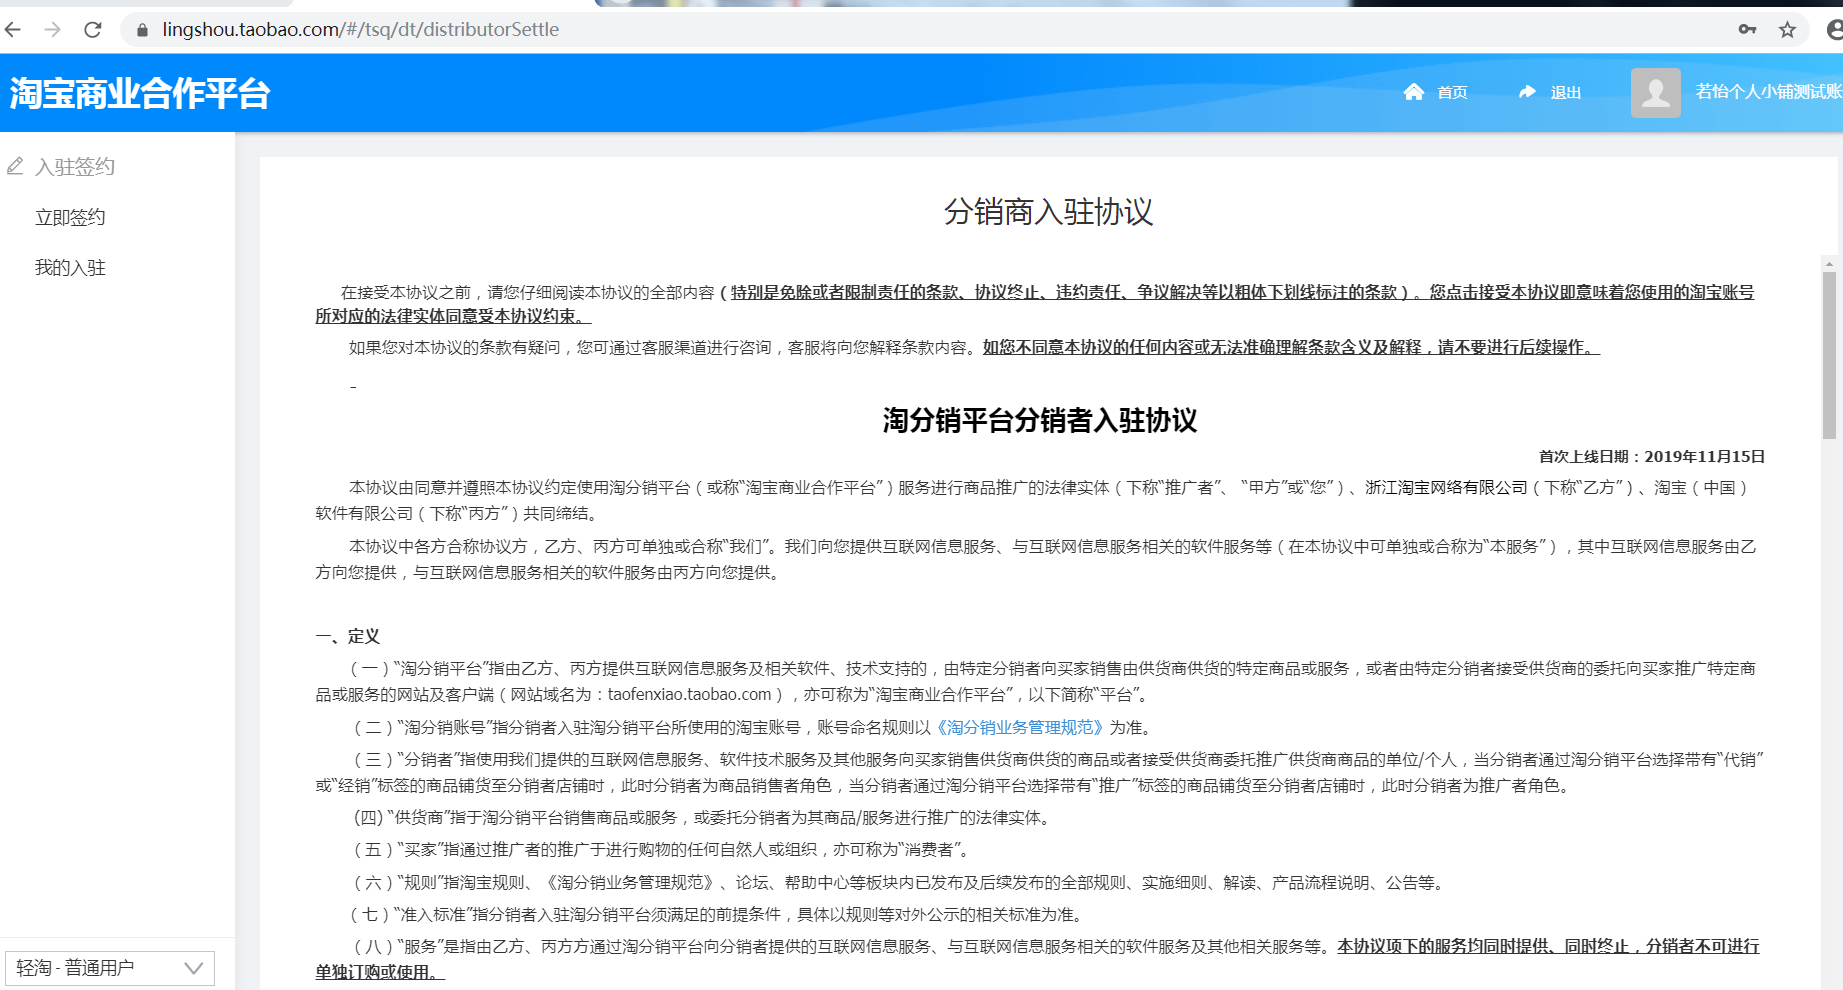Click the exit arrow icon beside 退出

click(x=1527, y=92)
